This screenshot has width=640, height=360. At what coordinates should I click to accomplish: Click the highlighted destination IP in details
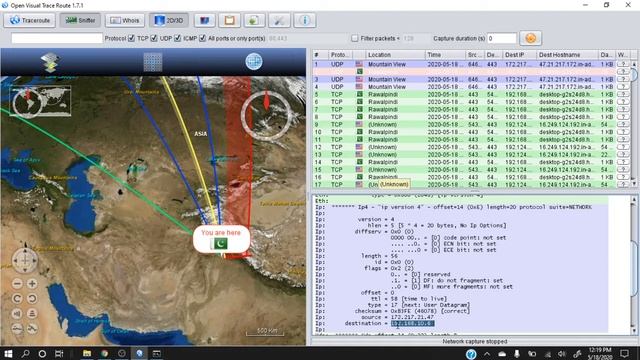[x=413, y=323]
